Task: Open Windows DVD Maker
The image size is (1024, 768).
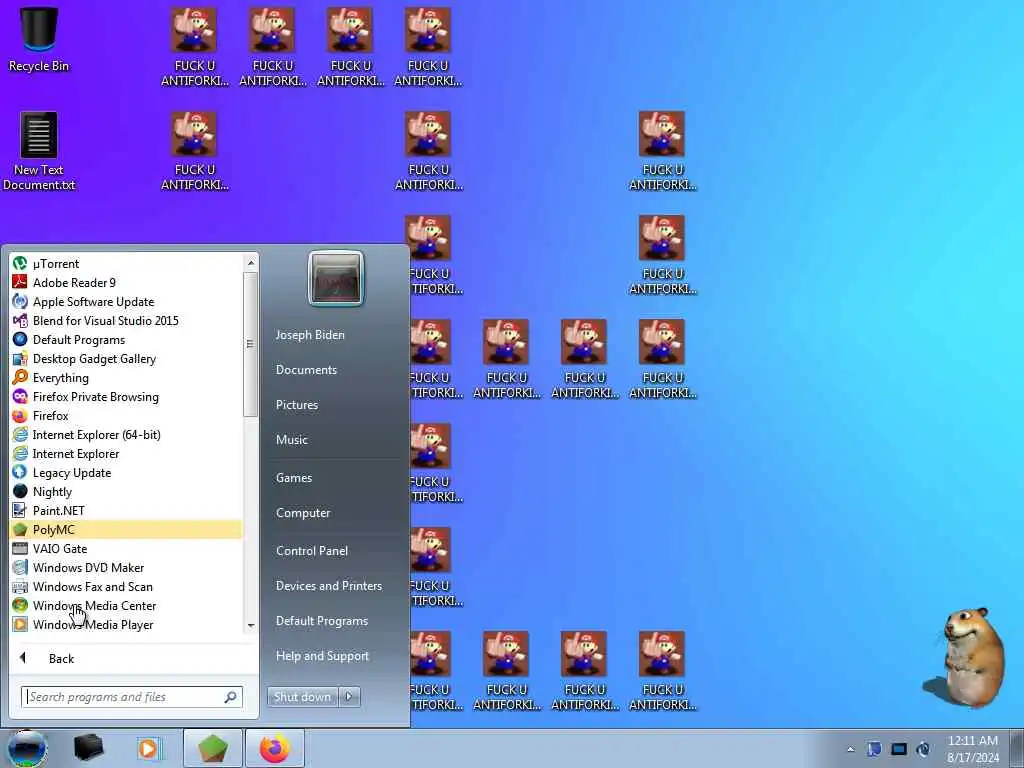Action: [x=126, y=568]
